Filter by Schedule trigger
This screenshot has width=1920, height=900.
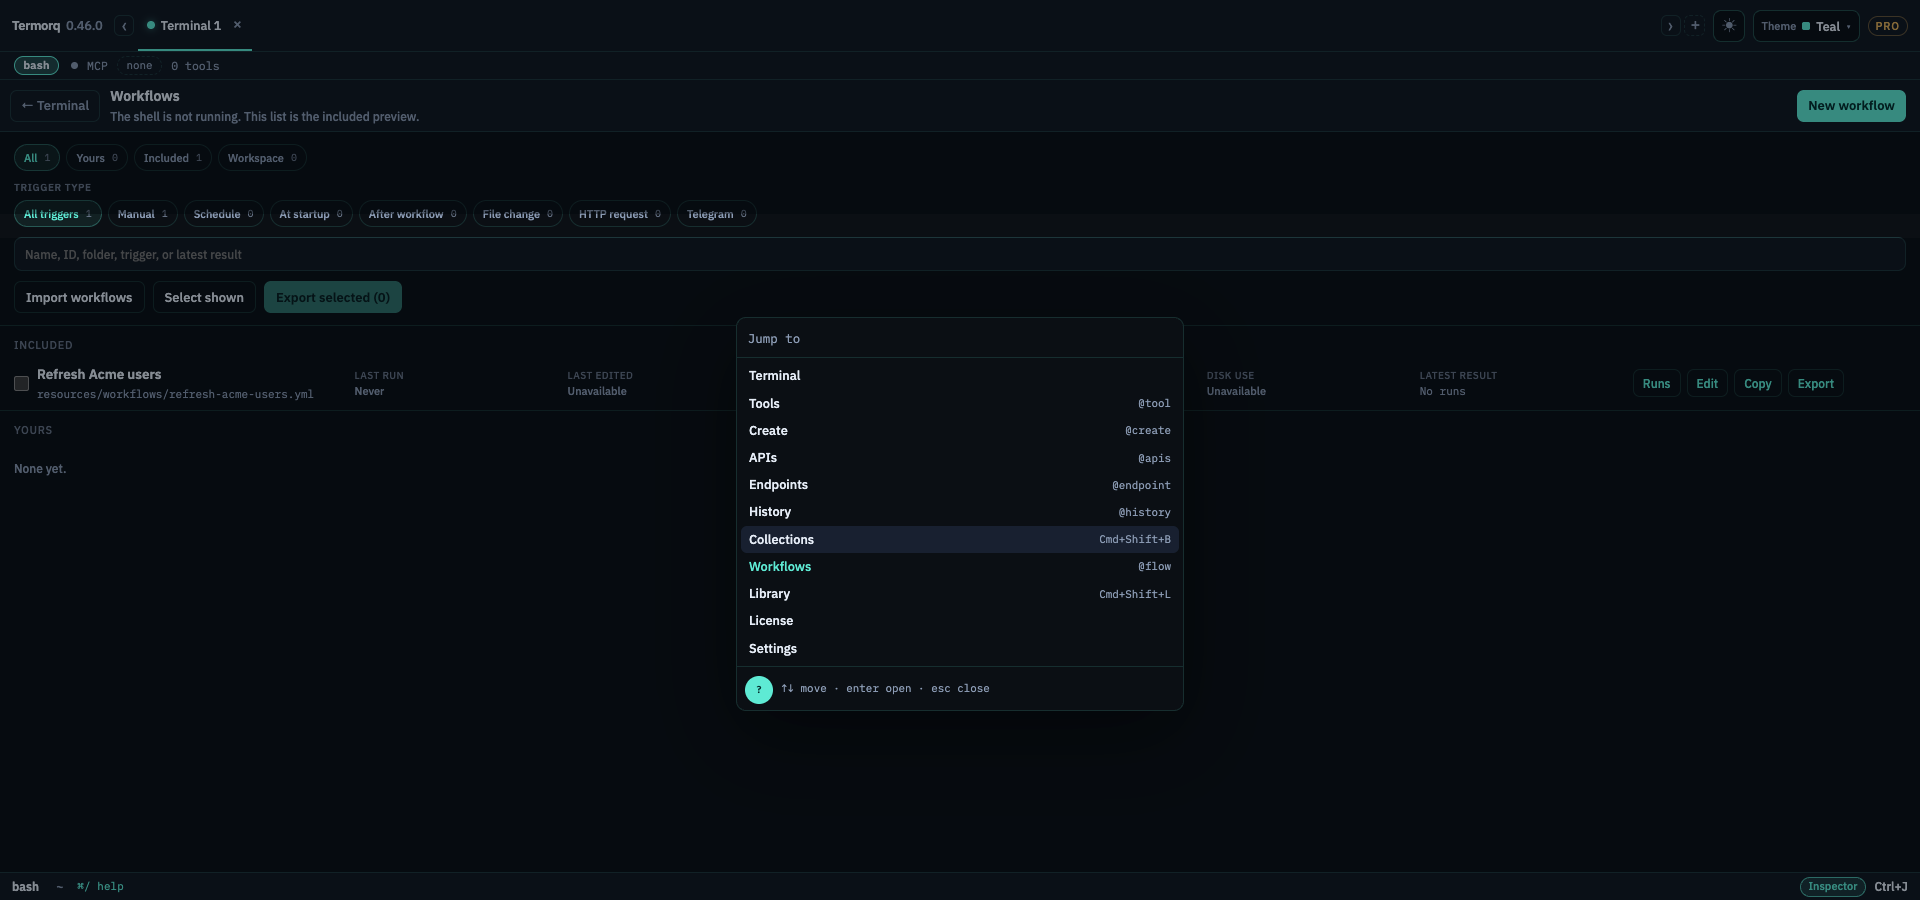pos(223,214)
